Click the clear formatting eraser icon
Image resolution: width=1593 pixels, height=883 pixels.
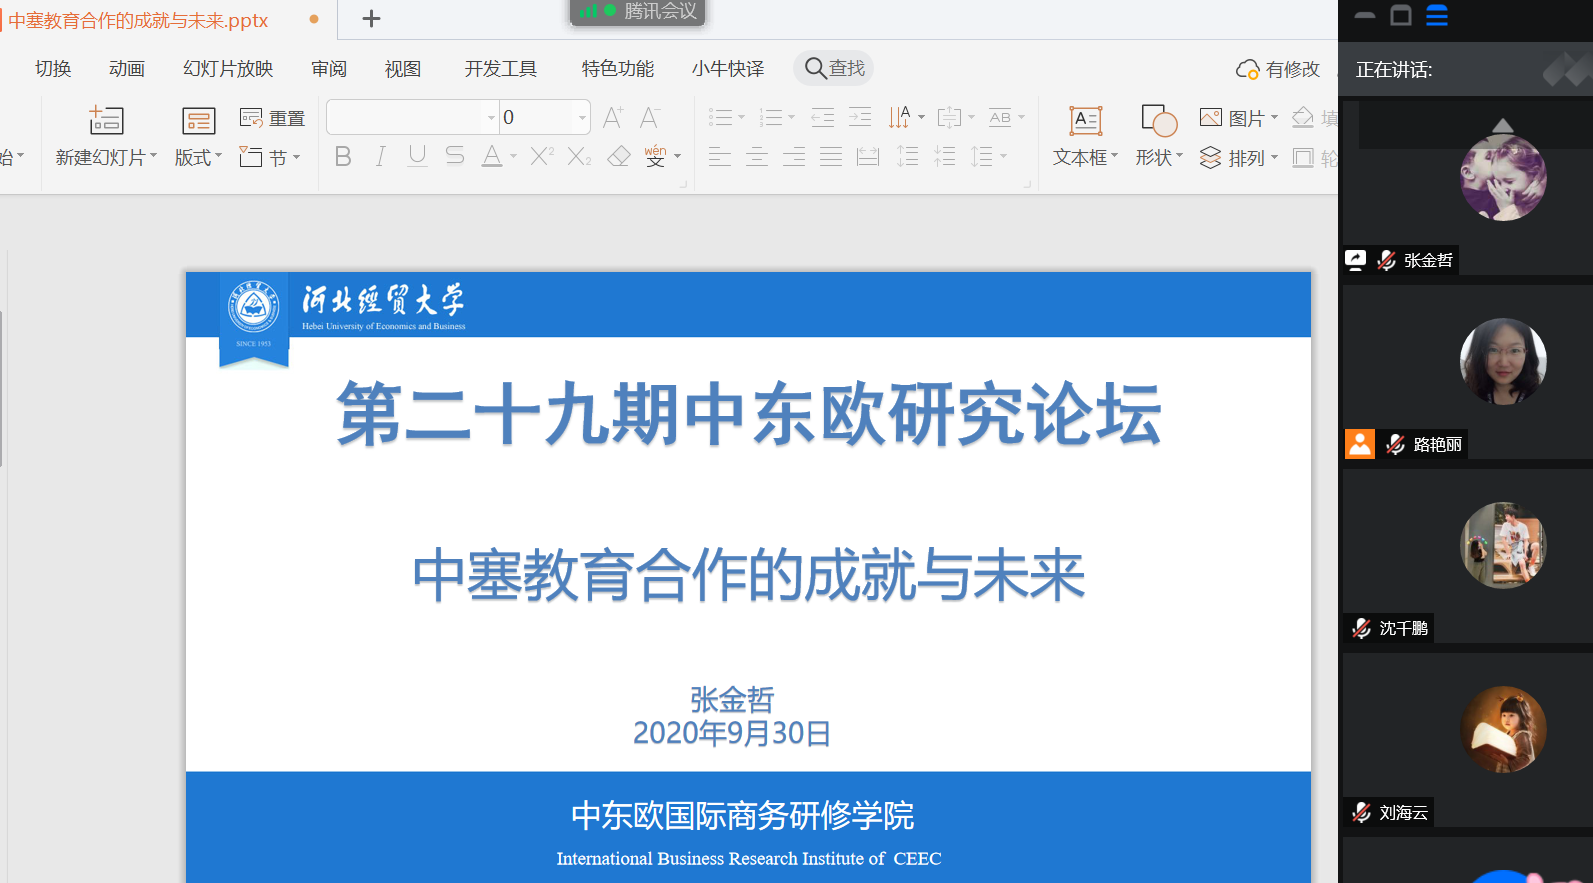(619, 156)
